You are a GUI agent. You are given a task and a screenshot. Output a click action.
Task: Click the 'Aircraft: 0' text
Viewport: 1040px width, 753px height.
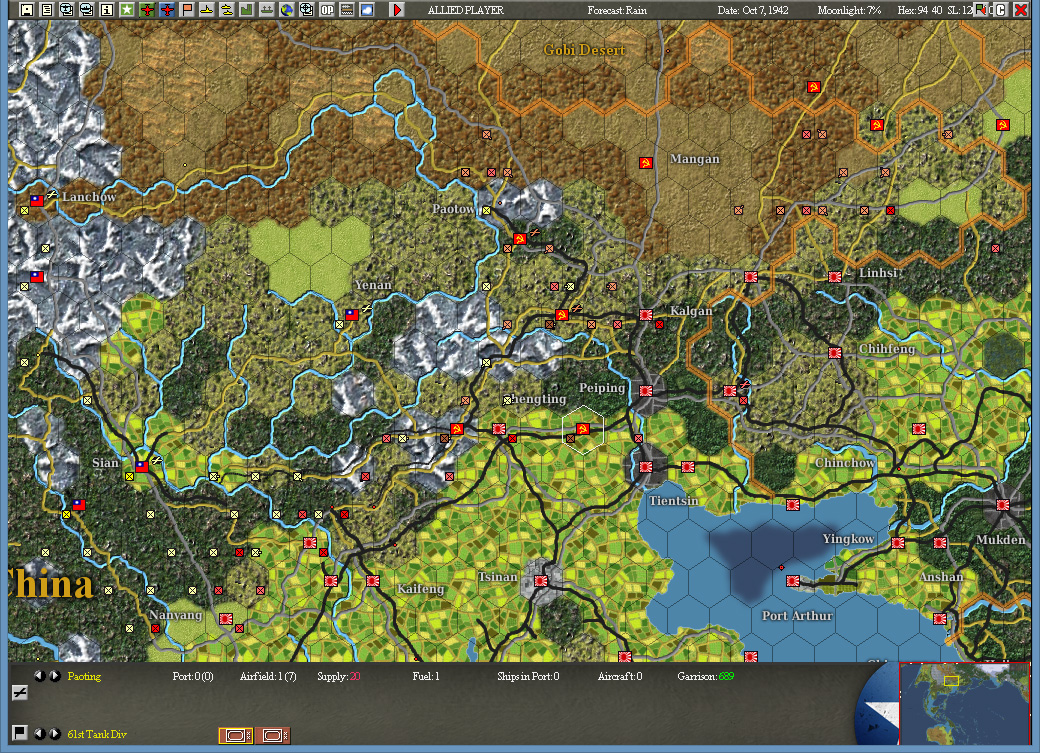619,676
